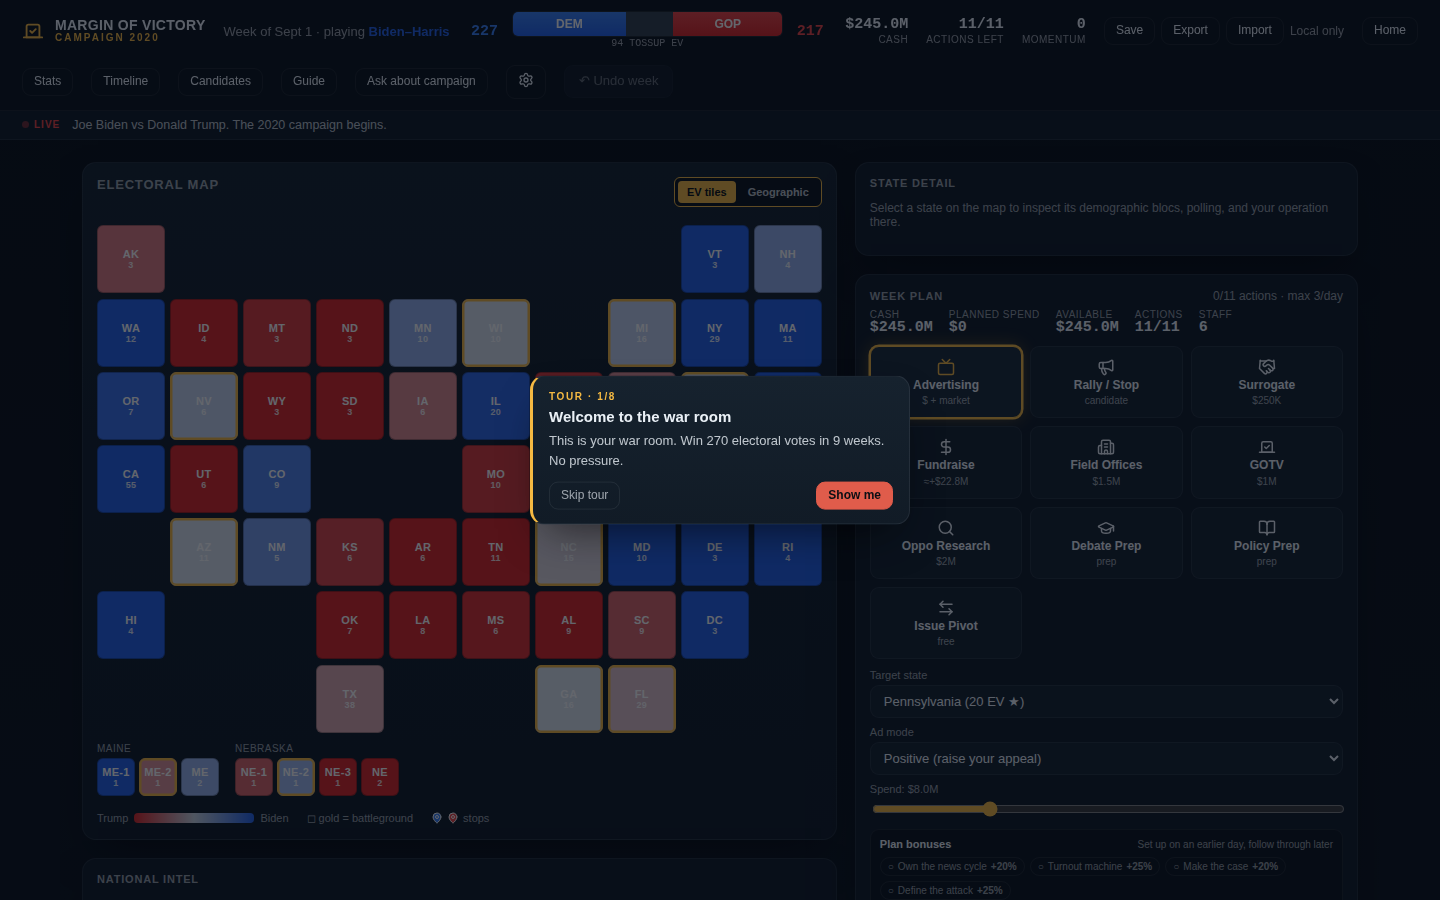
Task: Click the Biden–Harris link
Action: click(409, 31)
